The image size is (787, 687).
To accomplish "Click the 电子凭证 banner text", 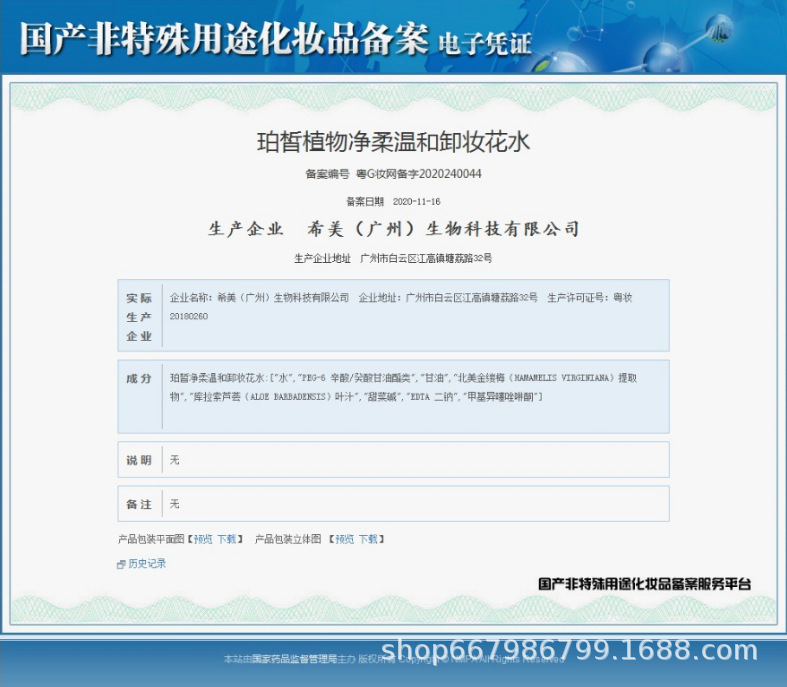I will [x=484, y=44].
